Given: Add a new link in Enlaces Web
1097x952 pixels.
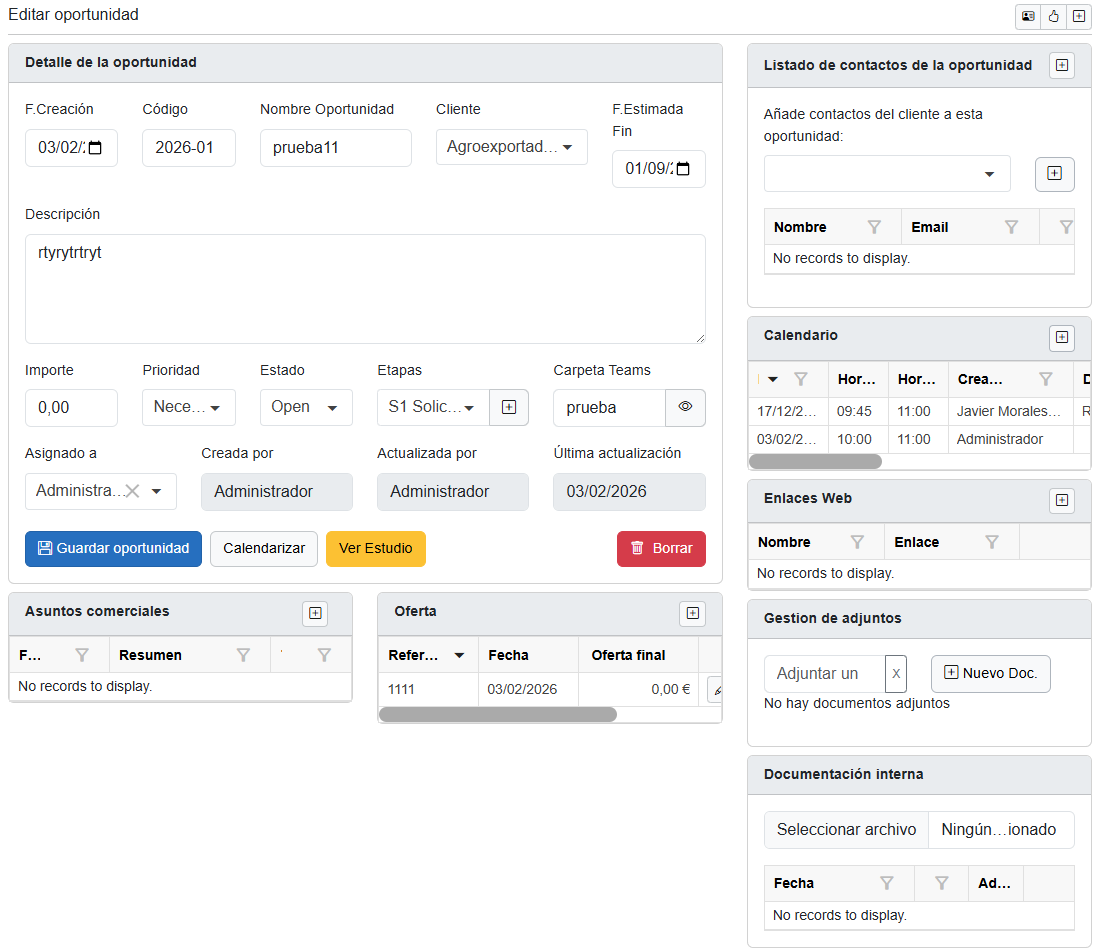Looking at the screenshot, I should (x=1062, y=500).
